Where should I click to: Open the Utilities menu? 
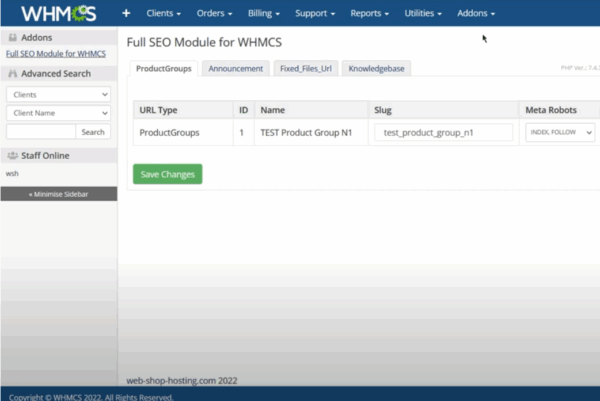[x=426, y=14]
